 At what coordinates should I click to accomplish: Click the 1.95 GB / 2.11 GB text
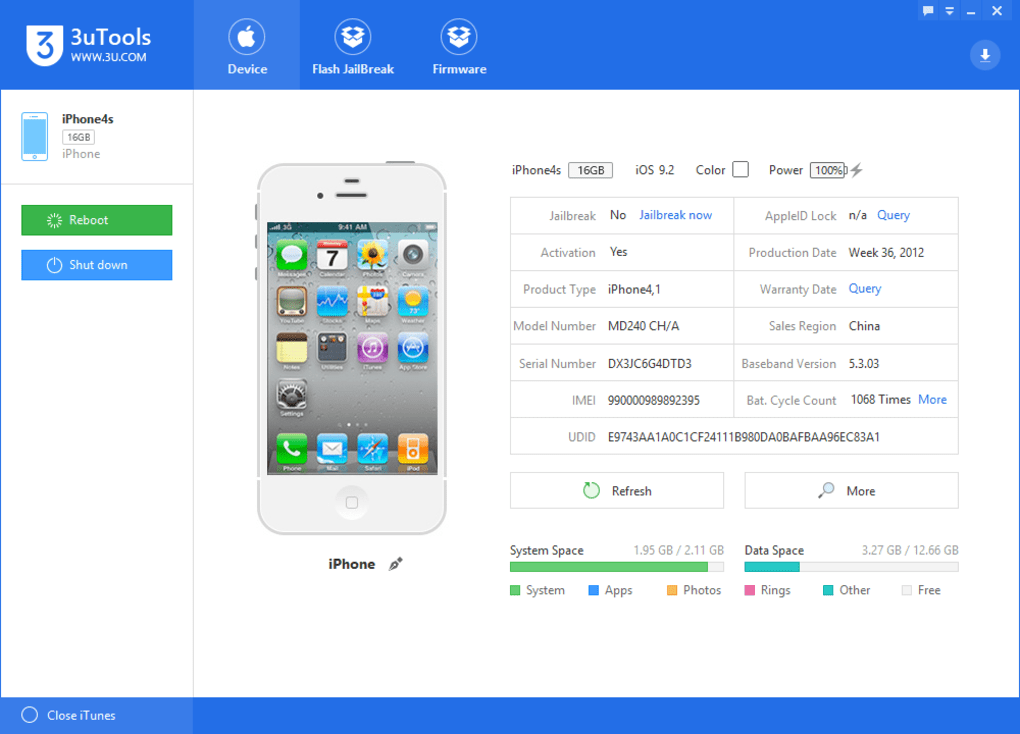(x=678, y=550)
